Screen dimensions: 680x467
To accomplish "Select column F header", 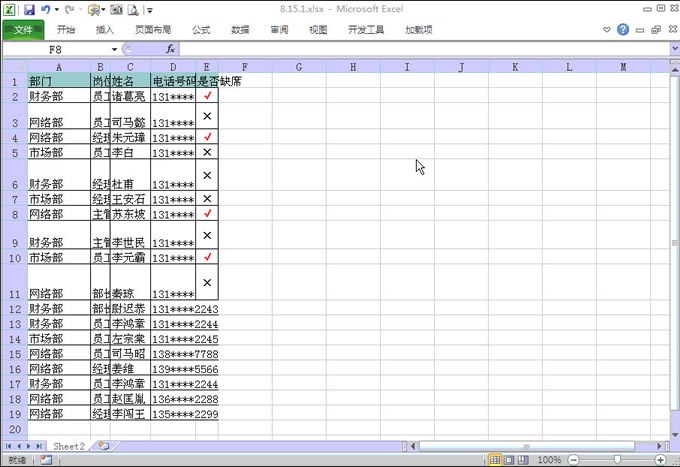I will [245, 67].
